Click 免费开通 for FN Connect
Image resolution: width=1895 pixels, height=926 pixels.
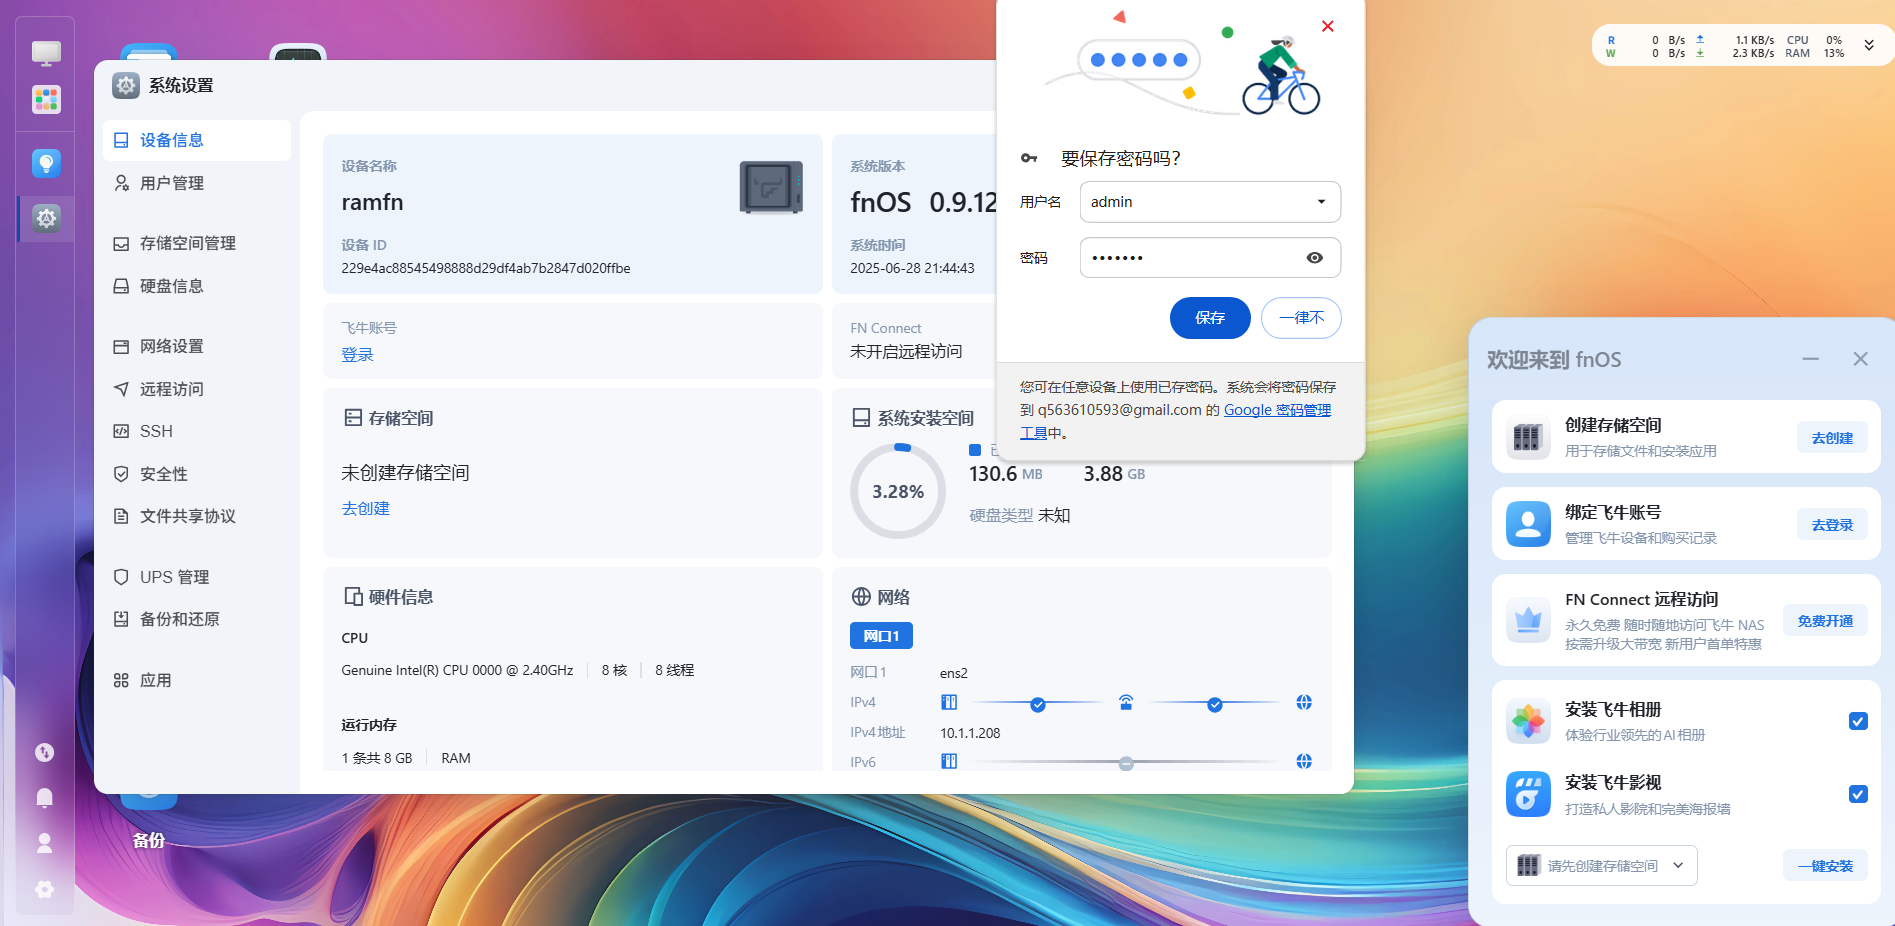point(1825,621)
